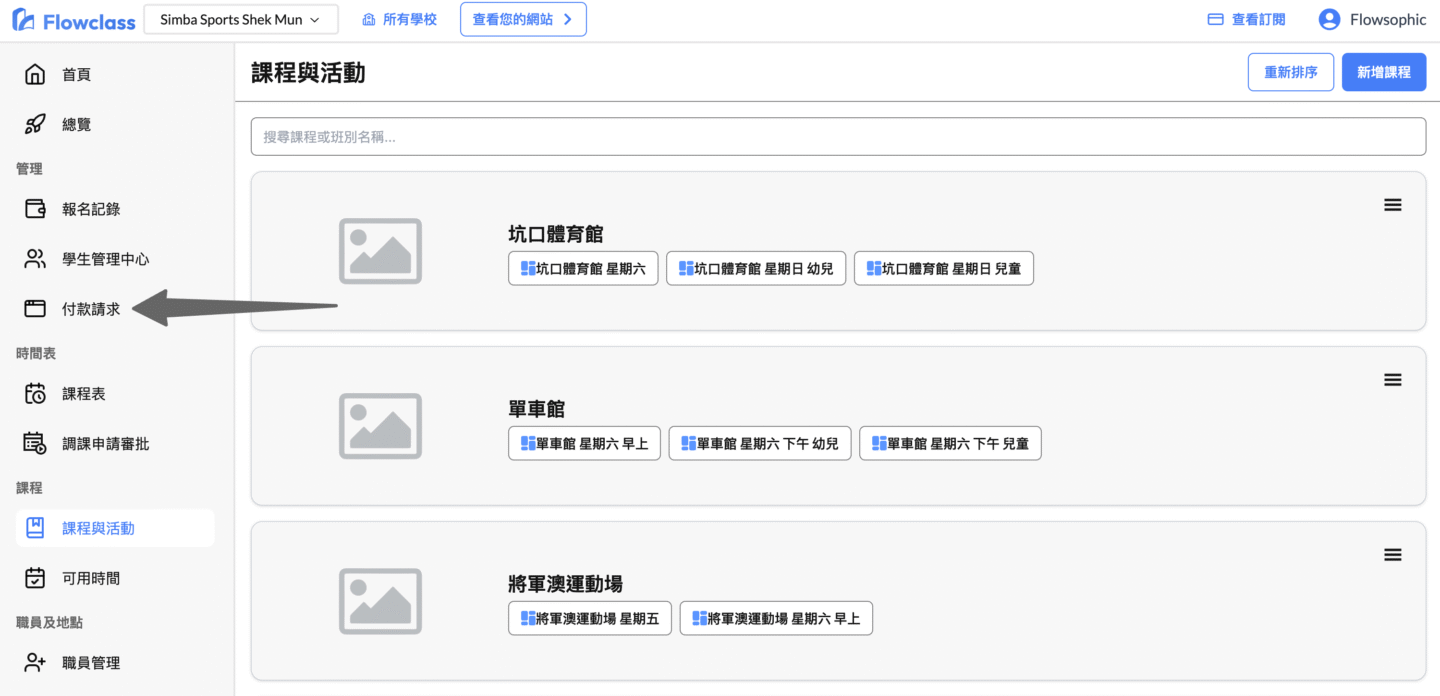
Task: Go to 付款請求 in the sidebar
Action: click(91, 309)
